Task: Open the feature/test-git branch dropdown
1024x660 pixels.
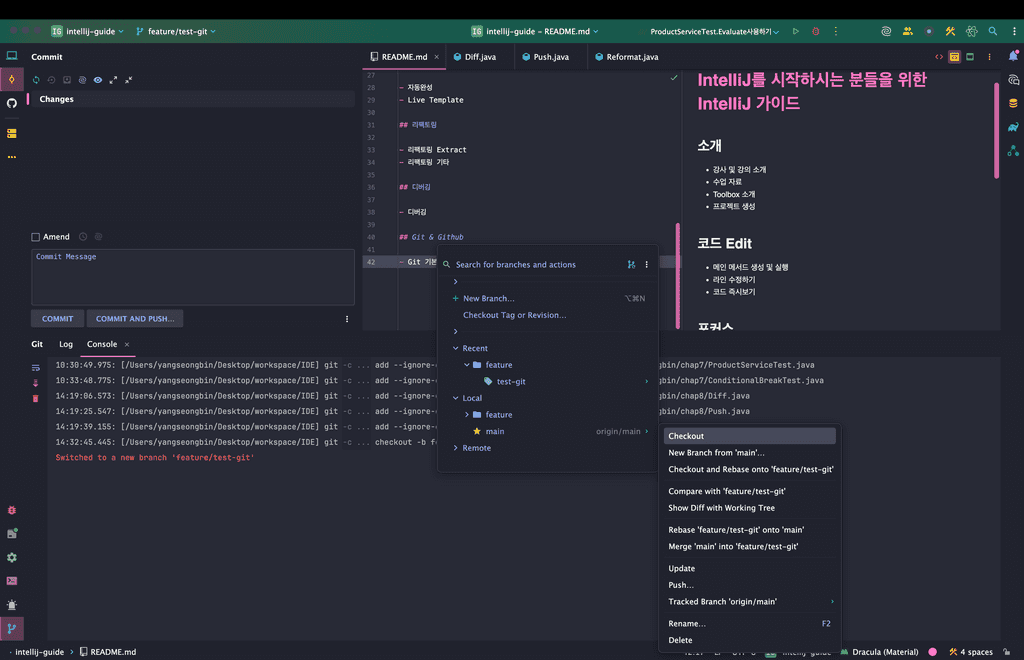Action: [176, 31]
